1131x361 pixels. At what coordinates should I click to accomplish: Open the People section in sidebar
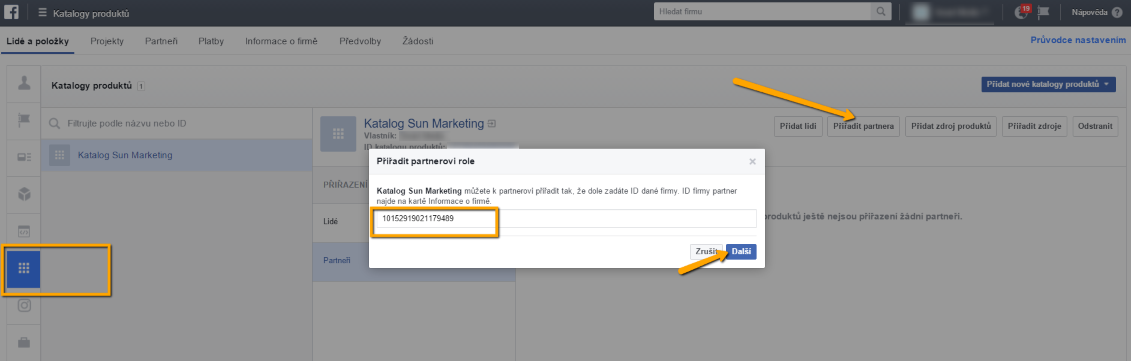pos(24,84)
